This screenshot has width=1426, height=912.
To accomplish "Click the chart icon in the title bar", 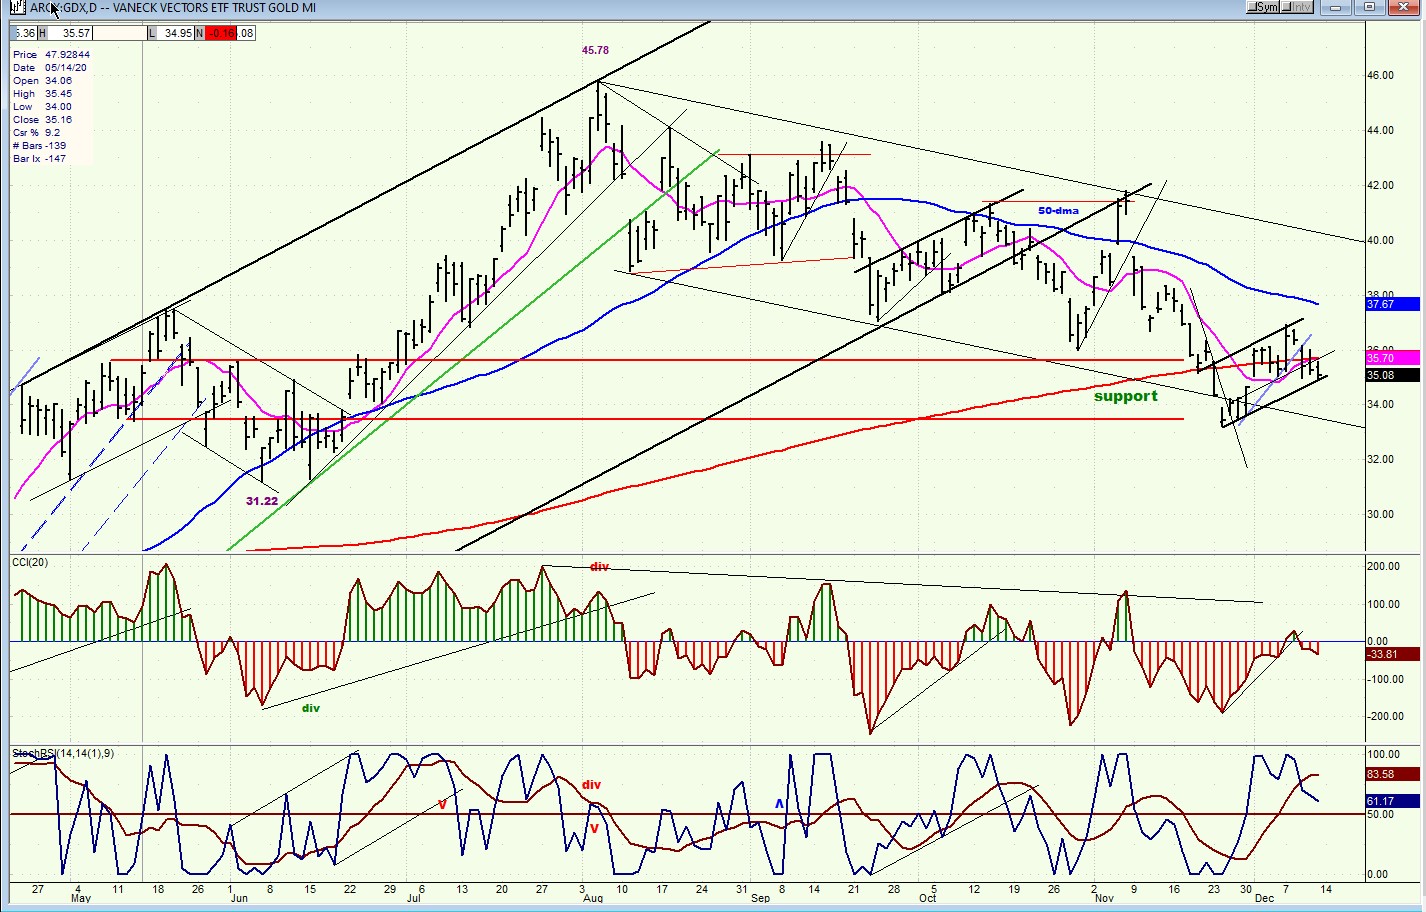I will pyautogui.click(x=18, y=8).
